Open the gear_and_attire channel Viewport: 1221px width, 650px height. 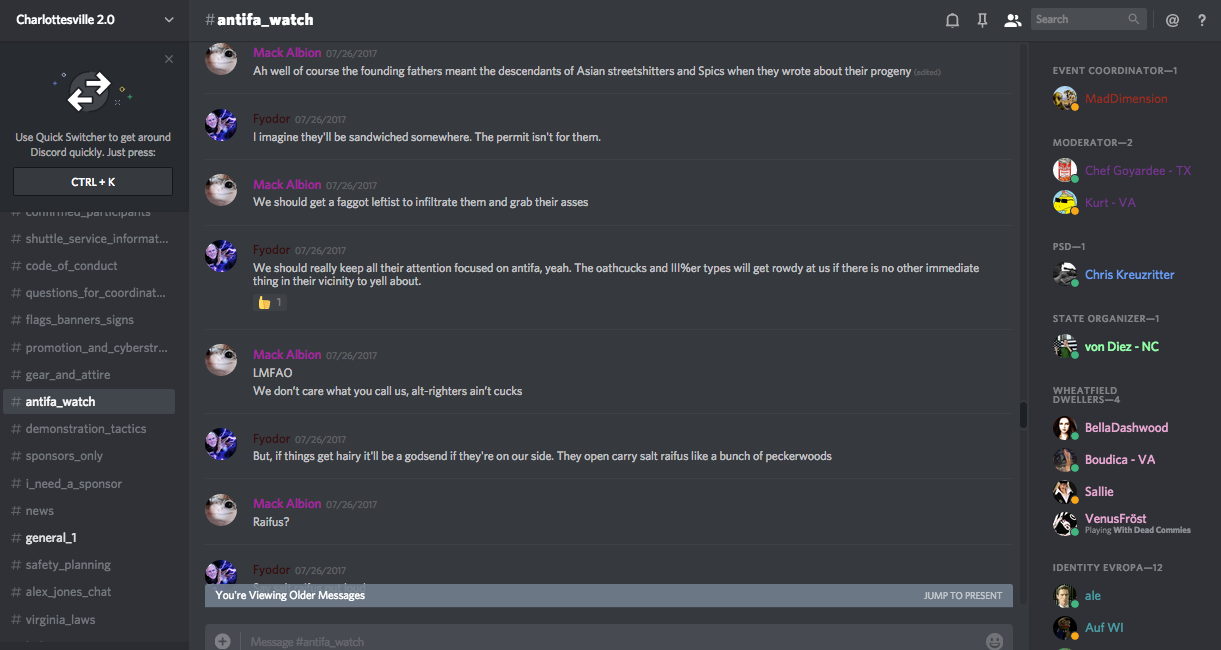68,375
